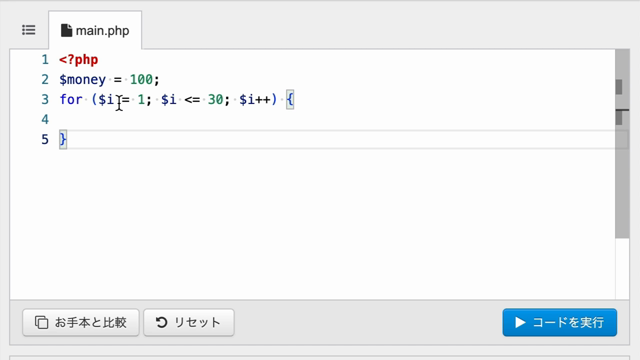Click the play triangle icon

(x=520, y=322)
